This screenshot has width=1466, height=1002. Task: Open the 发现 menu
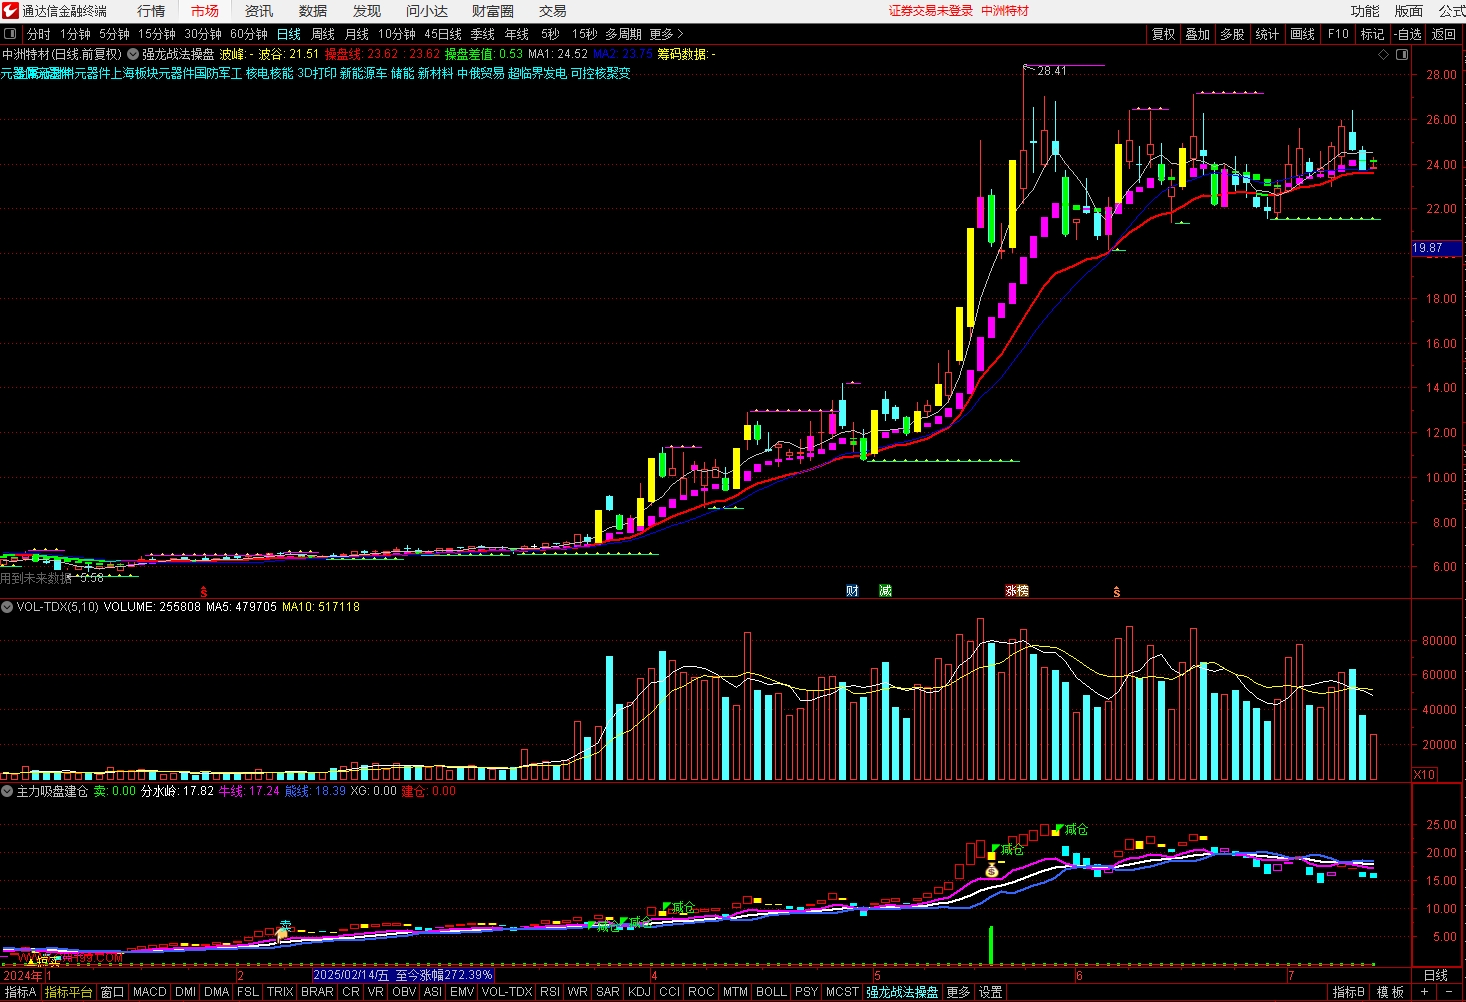click(x=367, y=11)
